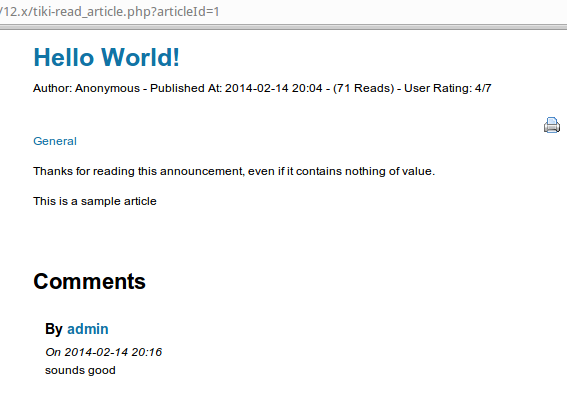Click the Thanks for reading sentence start
567x394 pixels.
[x=84, y=171]
